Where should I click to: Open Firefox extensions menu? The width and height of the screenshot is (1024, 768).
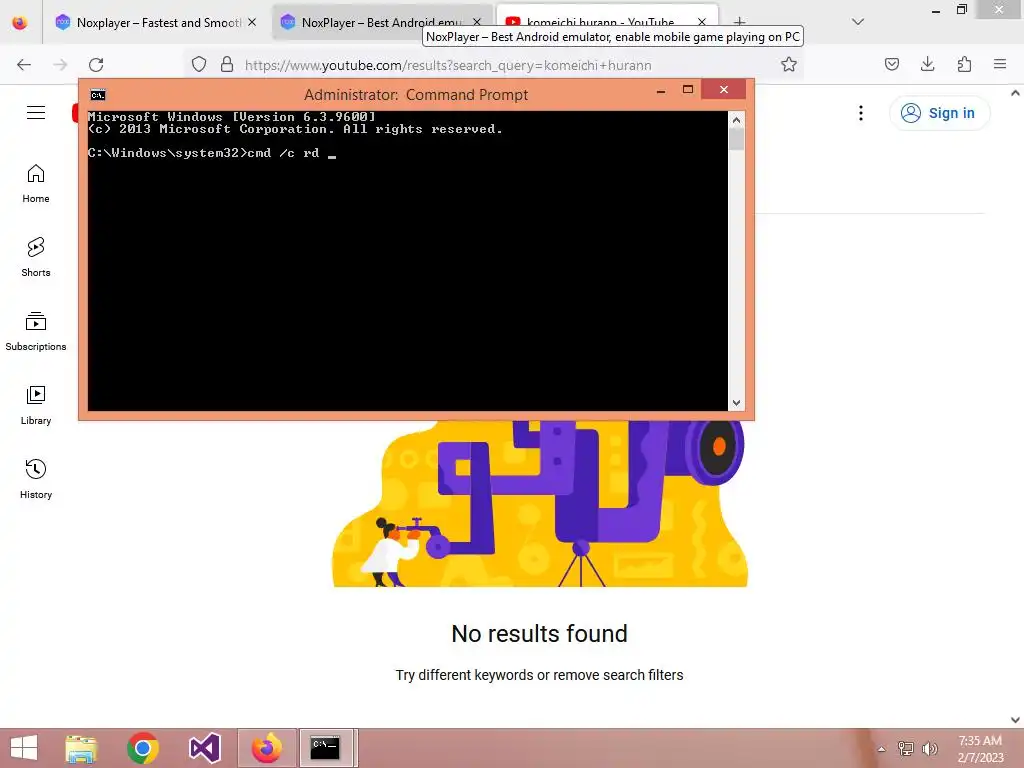point(964,64)
